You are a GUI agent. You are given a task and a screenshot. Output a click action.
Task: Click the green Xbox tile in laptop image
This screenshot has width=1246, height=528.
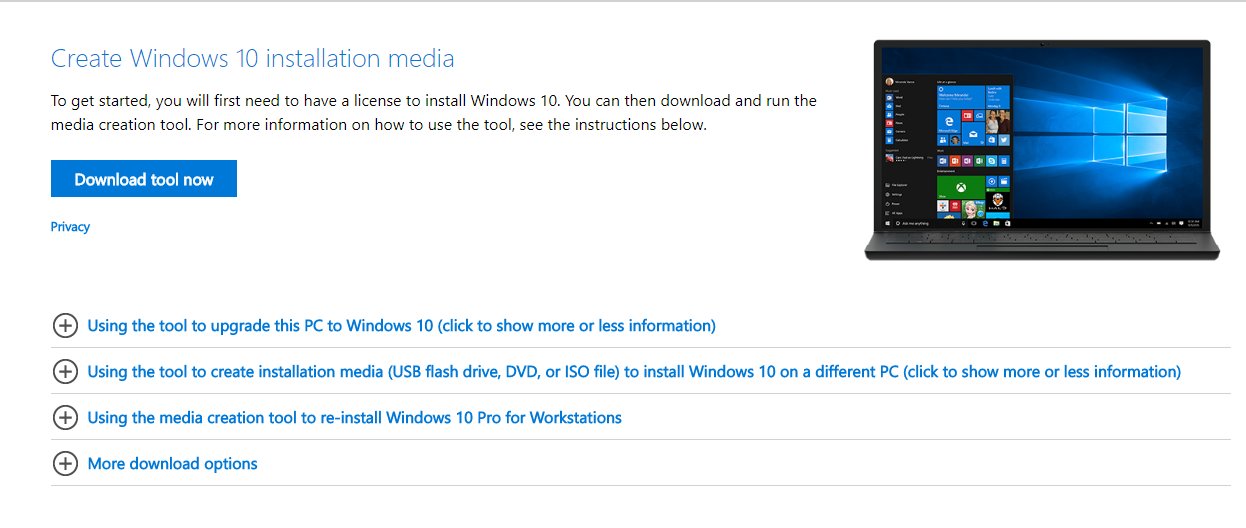[x=961, y=187]
